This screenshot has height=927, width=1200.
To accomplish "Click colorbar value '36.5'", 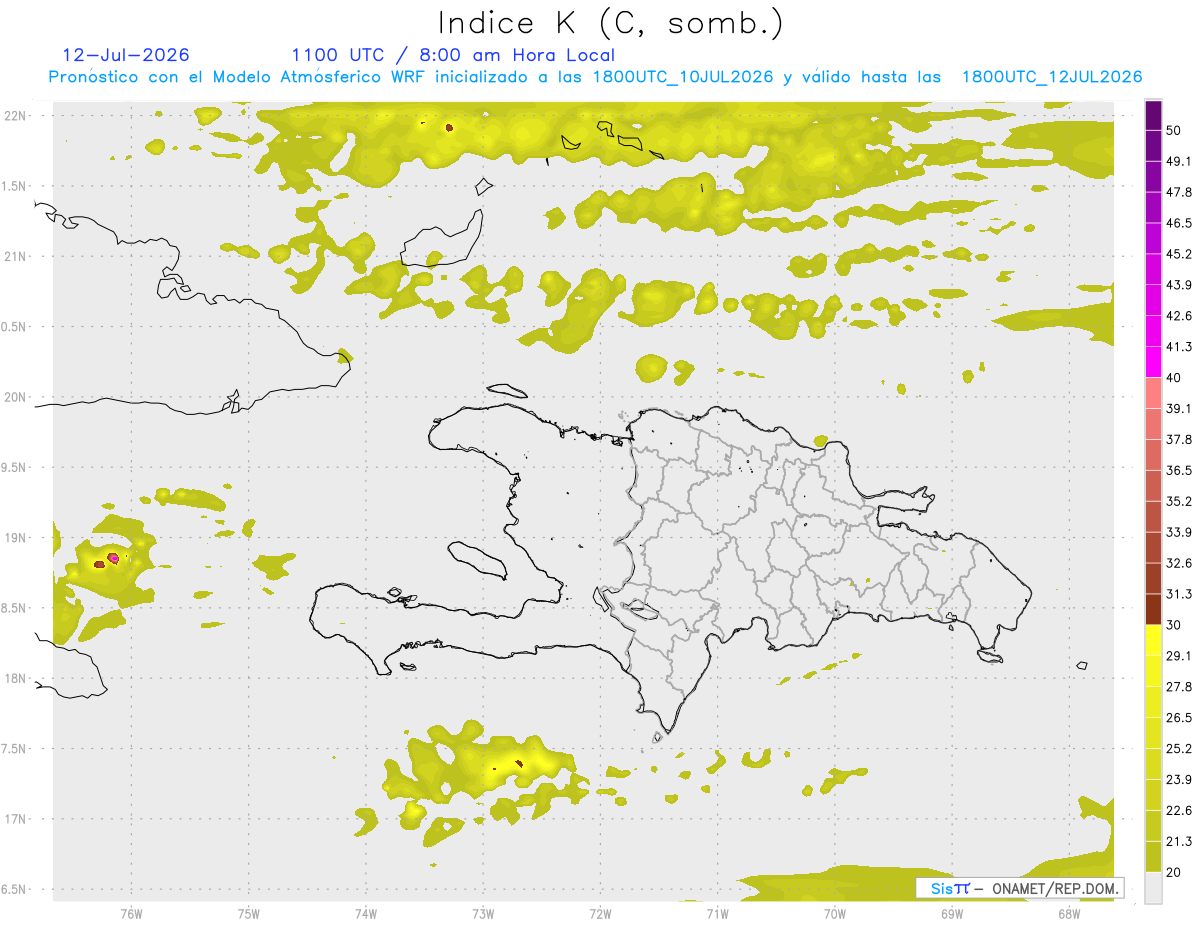I will click(1179, 471).
